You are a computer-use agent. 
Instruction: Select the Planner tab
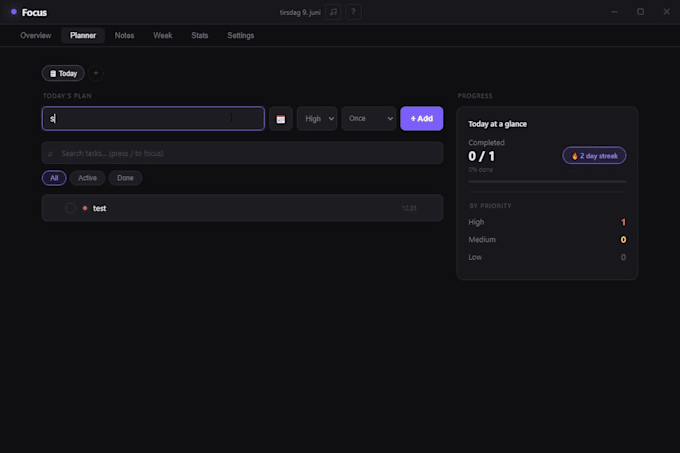click(83, 36)
